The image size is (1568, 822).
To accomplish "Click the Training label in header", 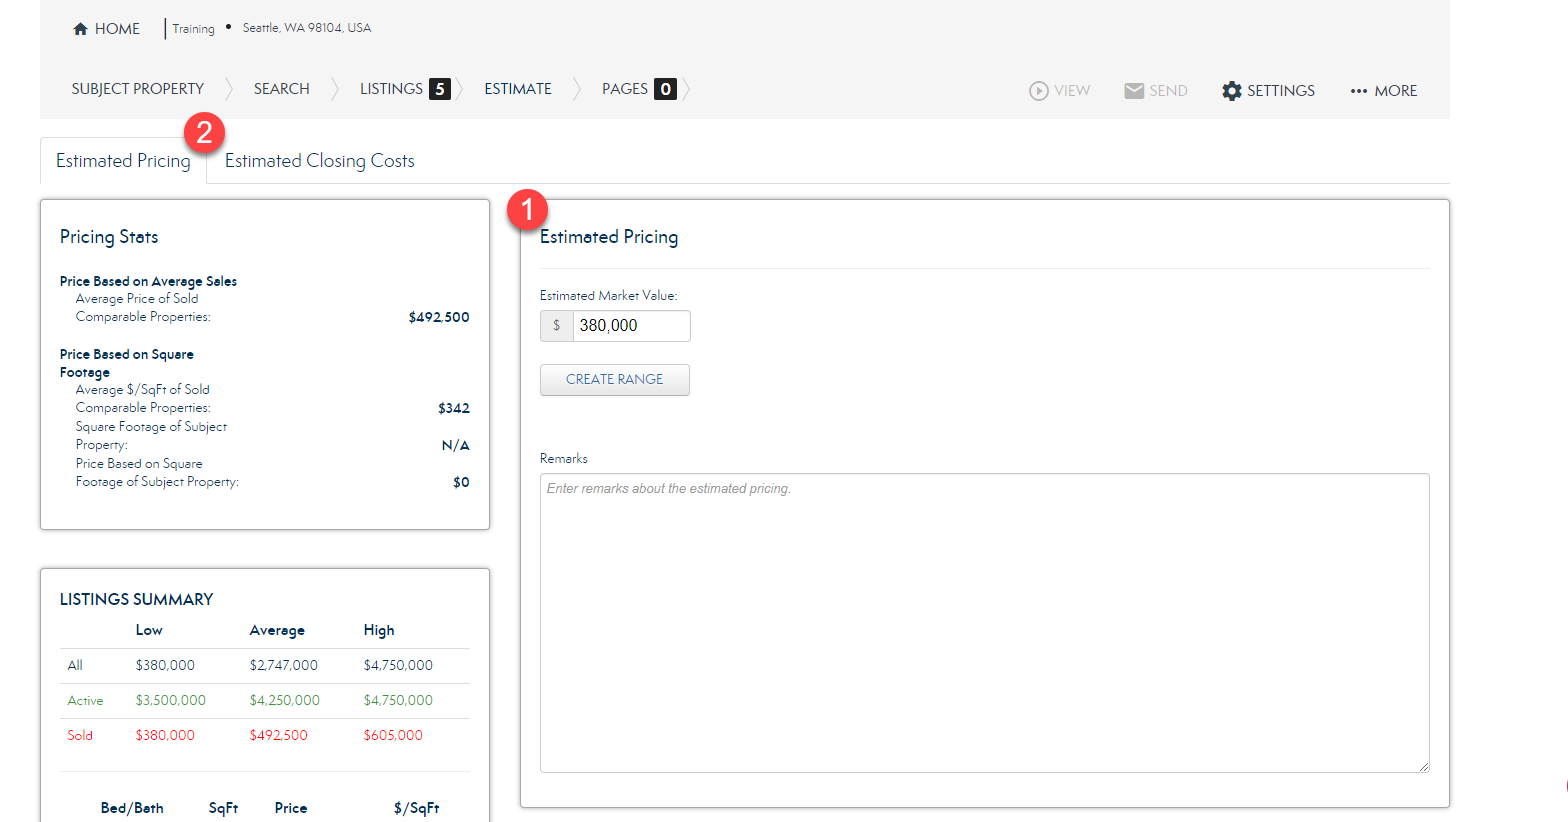I will point(193,29).
